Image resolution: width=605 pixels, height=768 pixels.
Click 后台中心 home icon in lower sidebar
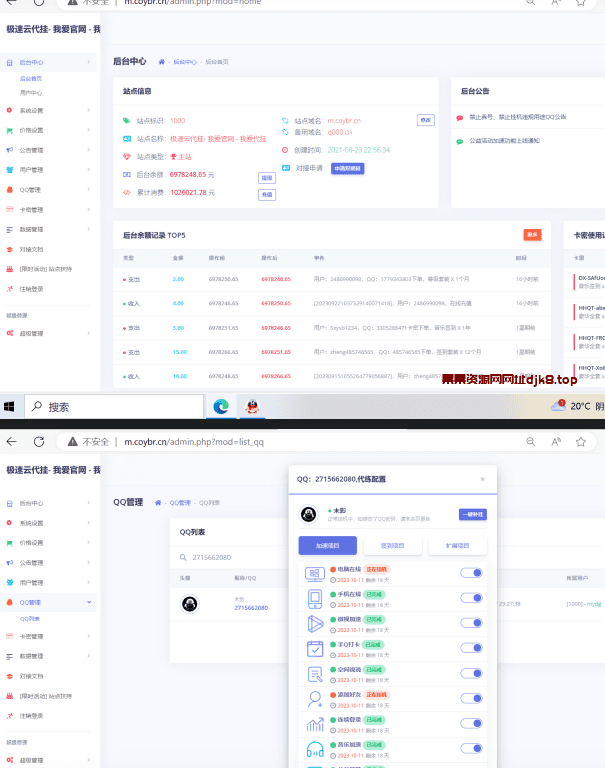pos(9,504)
